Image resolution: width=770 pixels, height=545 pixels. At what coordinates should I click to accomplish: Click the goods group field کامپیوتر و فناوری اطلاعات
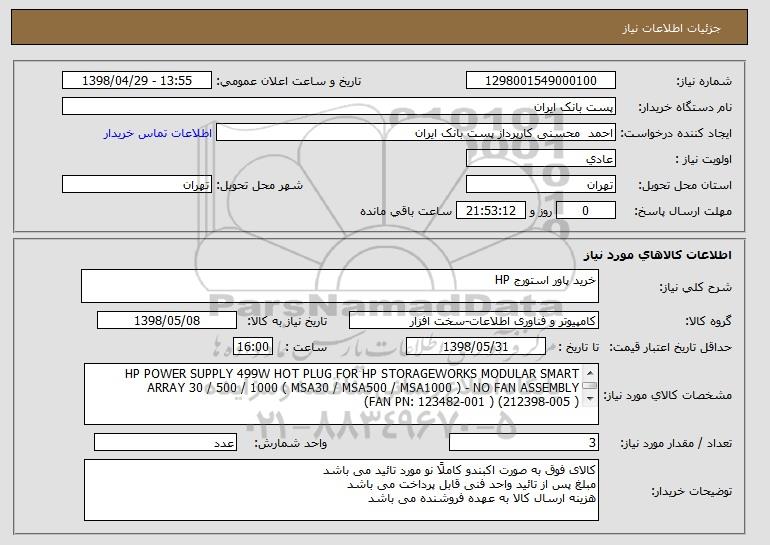(x=474, y=321)
